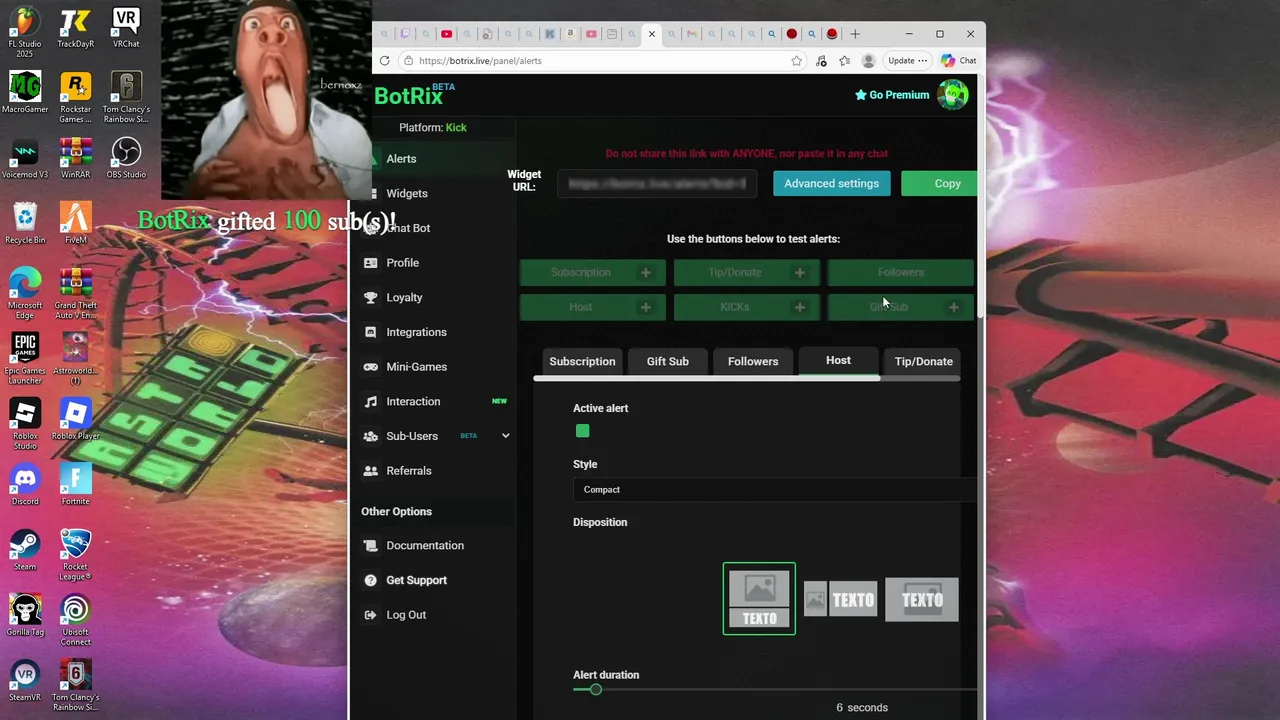The height and width of the screenshot is (720, 1280).
Task: Bookmark this page with the star icon
Action: [x=797, y=60]
